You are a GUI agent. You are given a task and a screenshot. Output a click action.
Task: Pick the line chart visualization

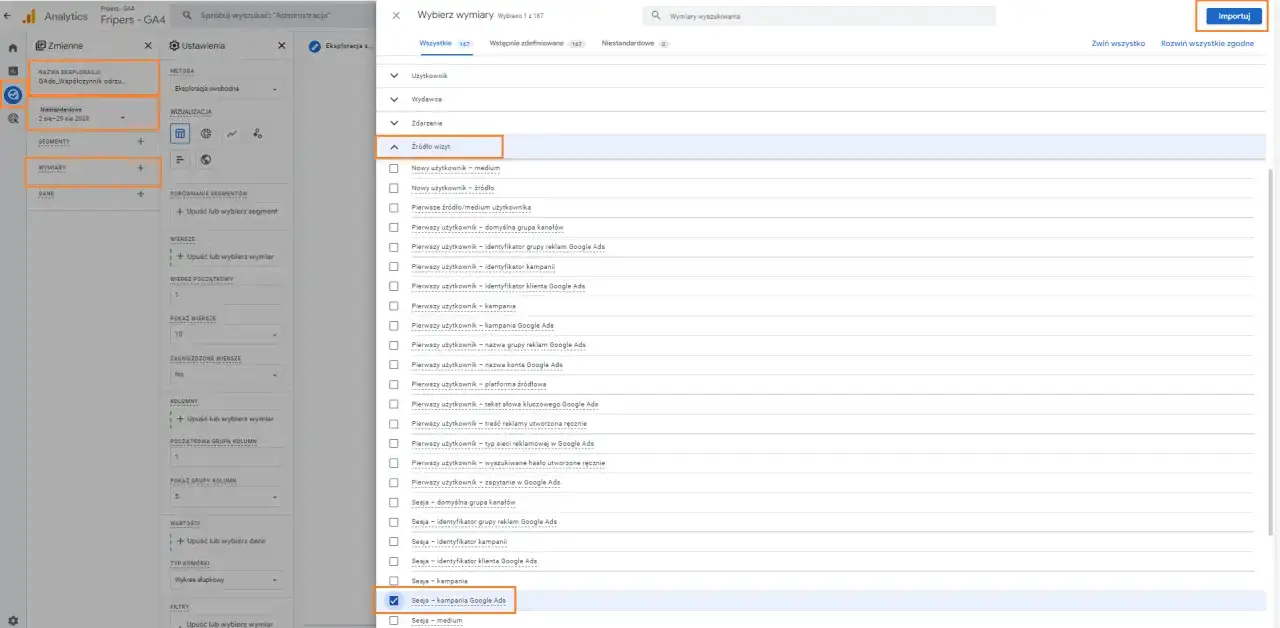tap(231, 133)
